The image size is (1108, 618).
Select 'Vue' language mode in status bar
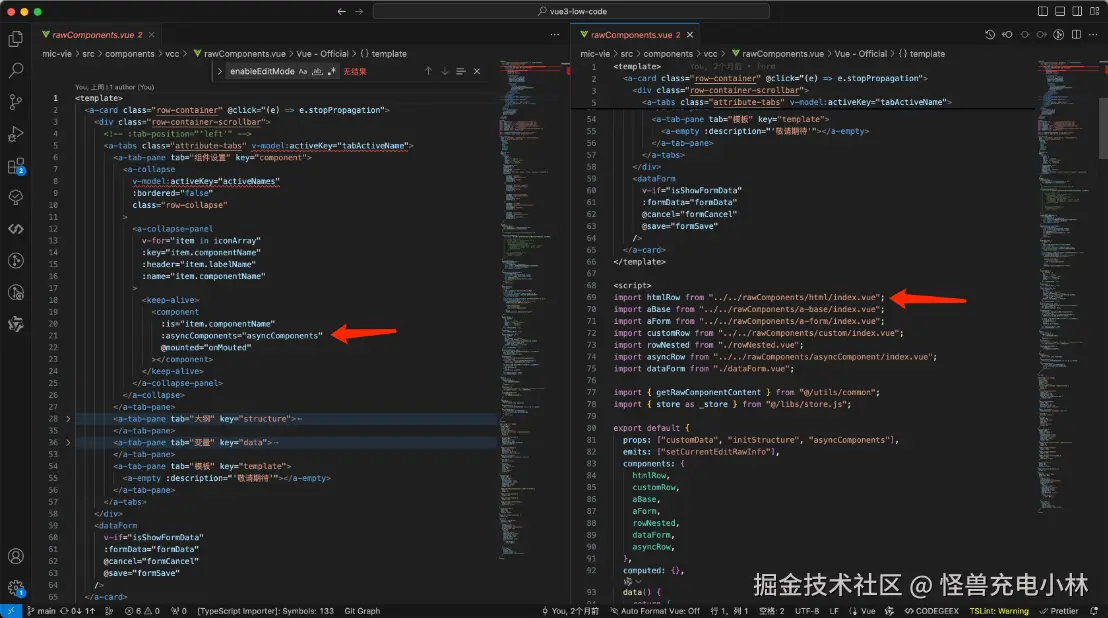(x=862, y=611)
